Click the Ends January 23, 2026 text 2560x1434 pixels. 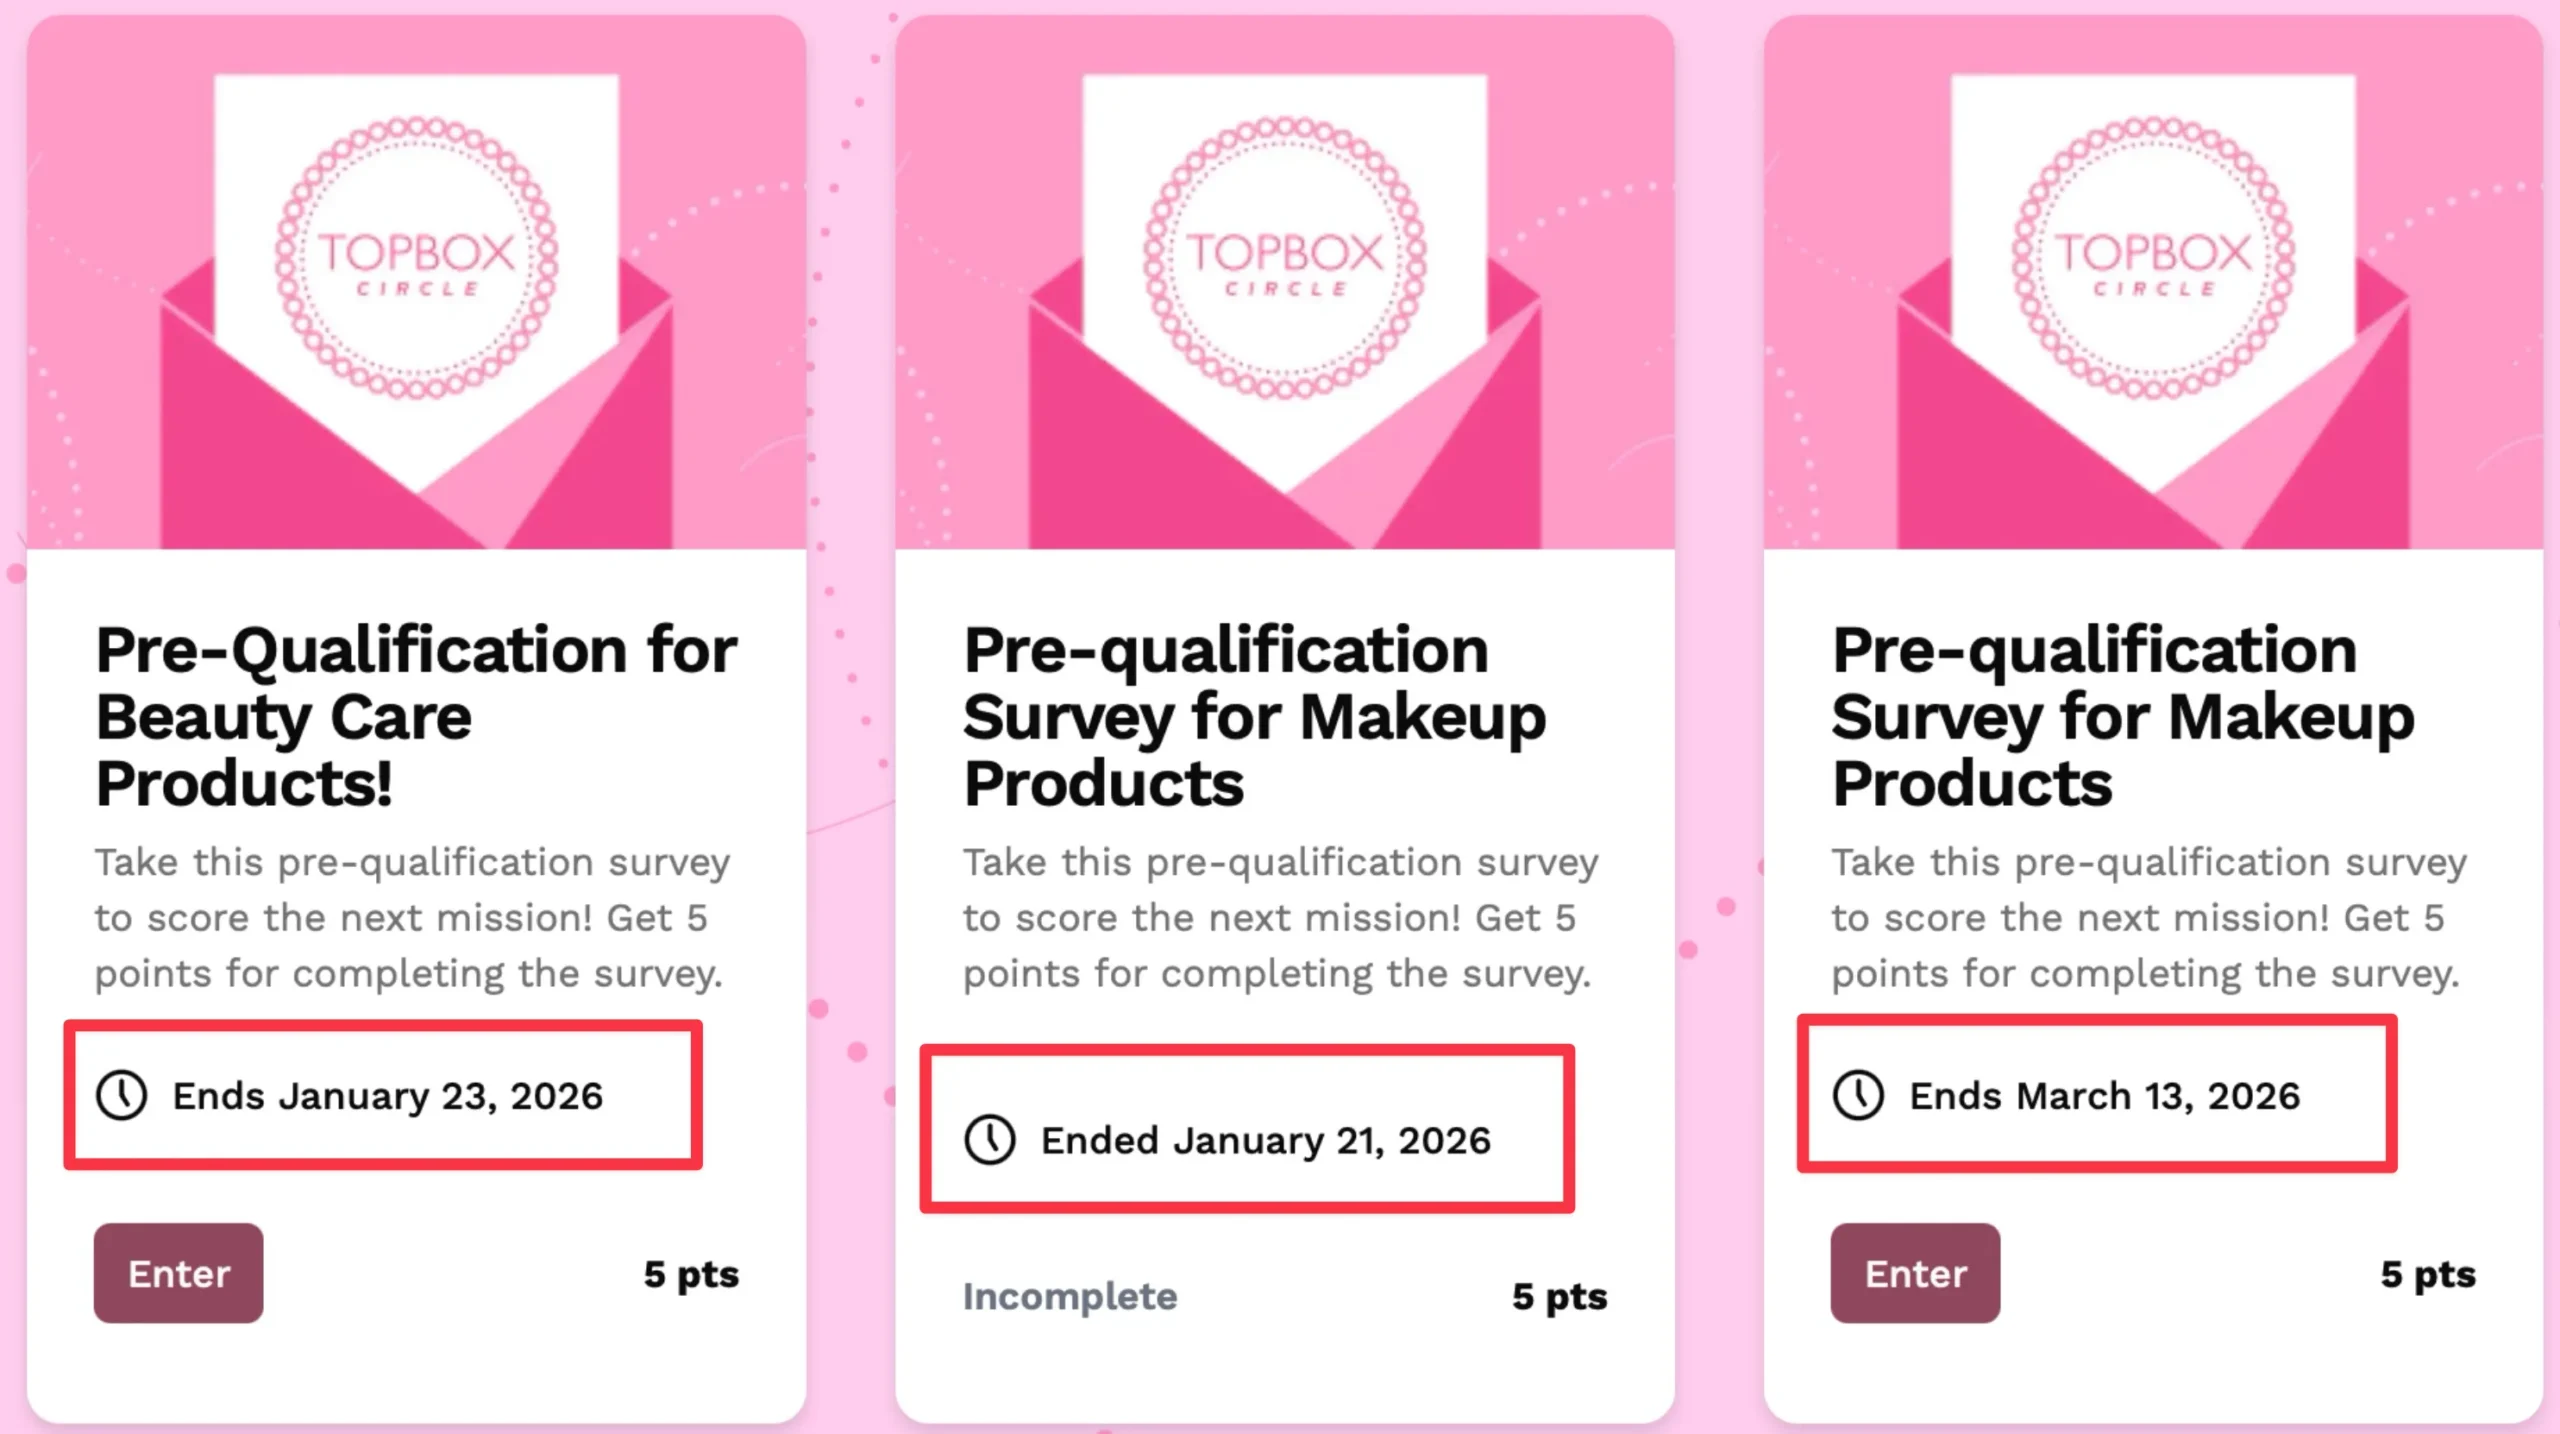click(x=388, y=1096)
